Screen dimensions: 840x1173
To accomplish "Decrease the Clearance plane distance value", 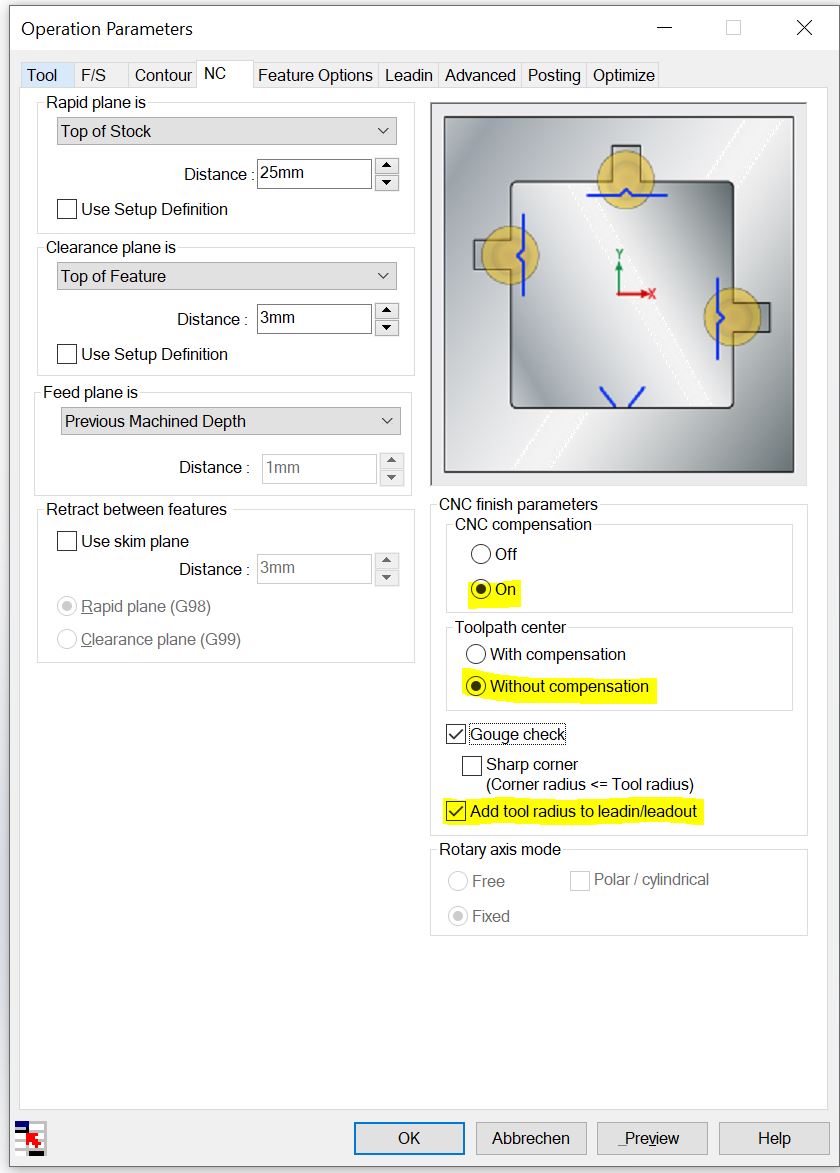I will coord(387,328).
